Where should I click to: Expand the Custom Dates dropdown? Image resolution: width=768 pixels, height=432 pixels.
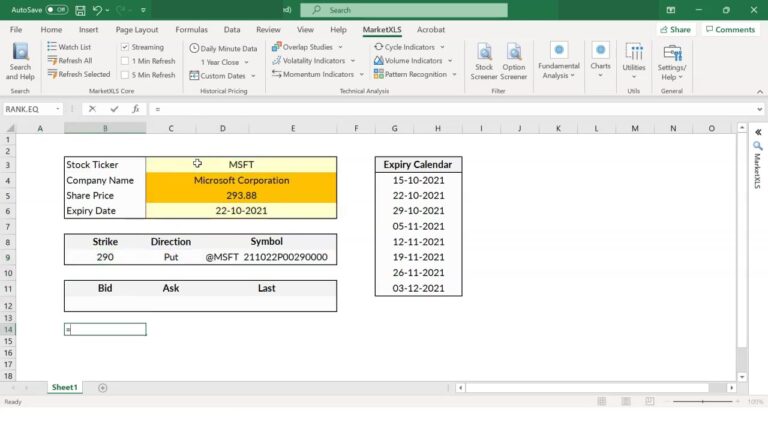tap(253, 76)
